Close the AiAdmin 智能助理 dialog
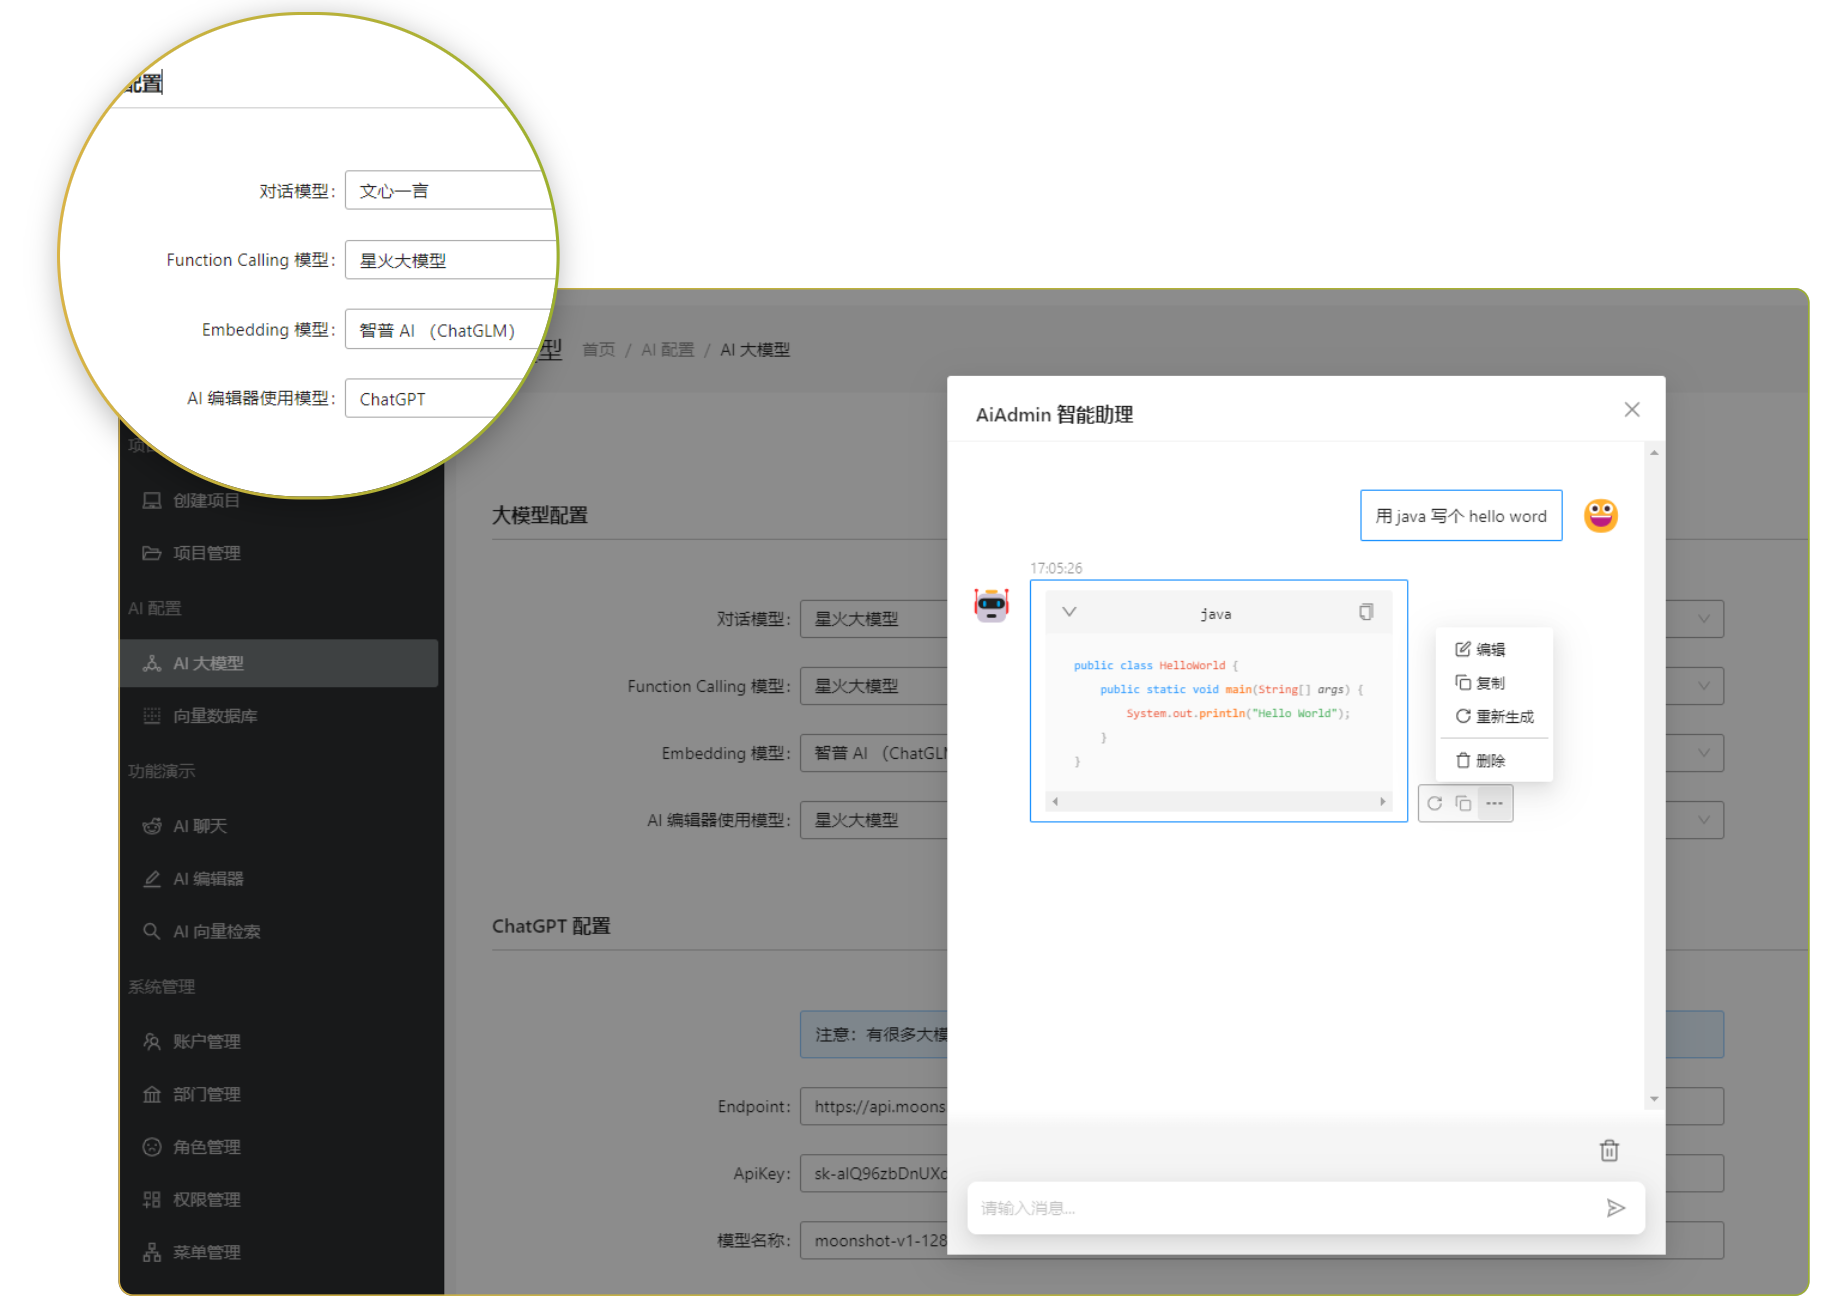This screenshot has width=1823, height=1308. [1632, 409]
